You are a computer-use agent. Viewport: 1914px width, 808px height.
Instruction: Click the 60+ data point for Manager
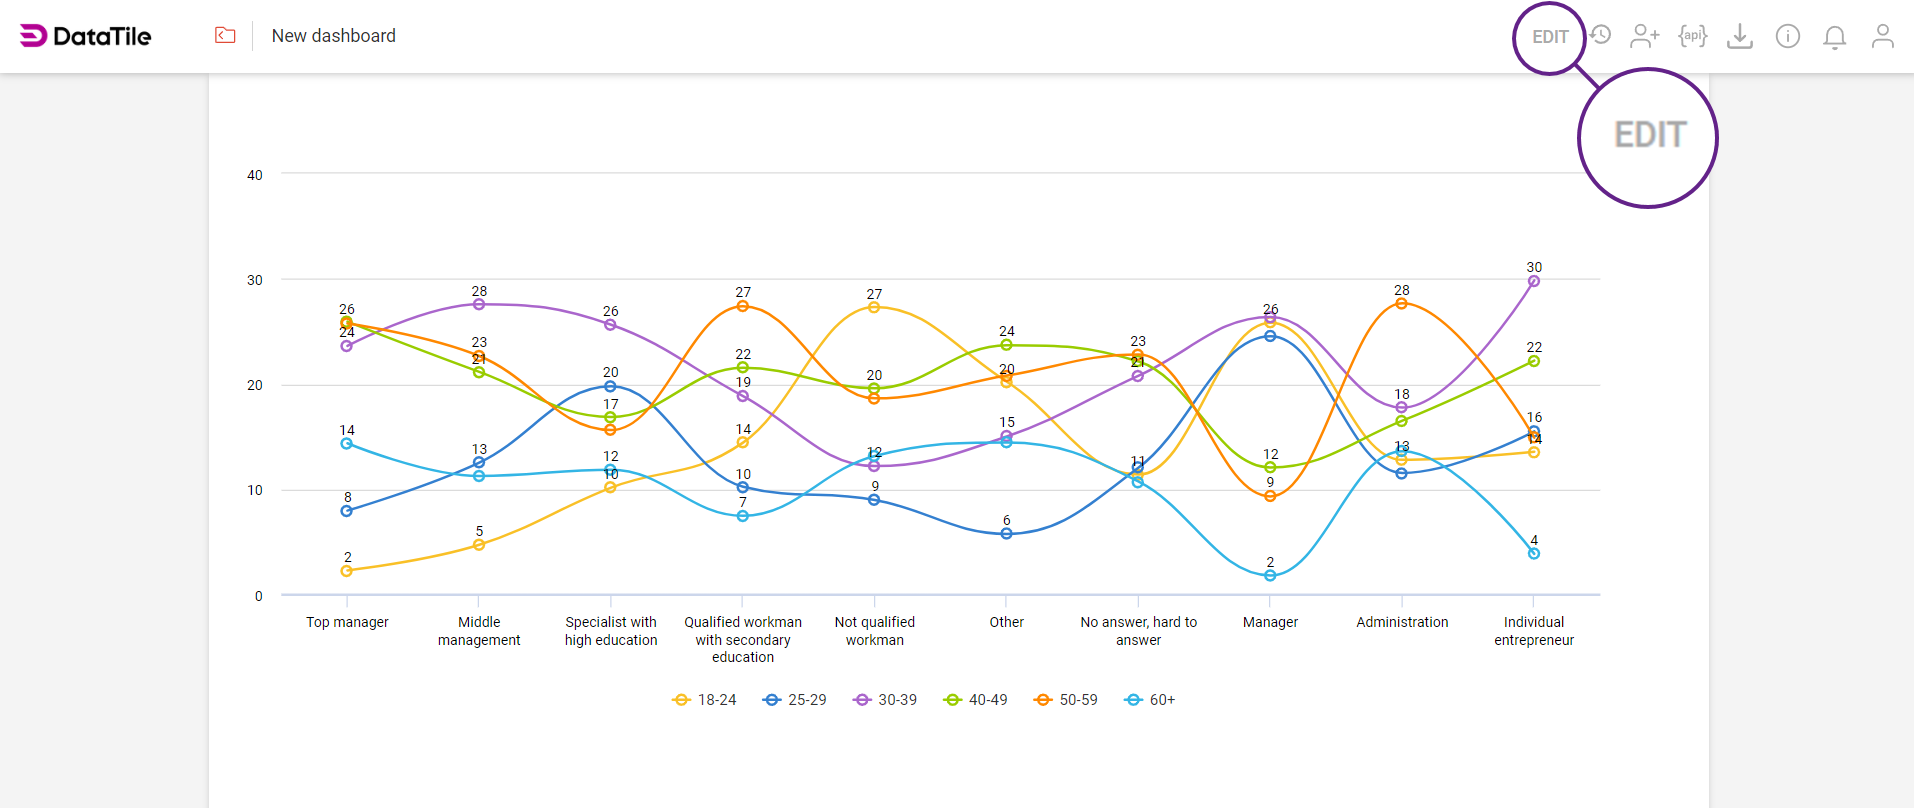[x=1270, y=576]
